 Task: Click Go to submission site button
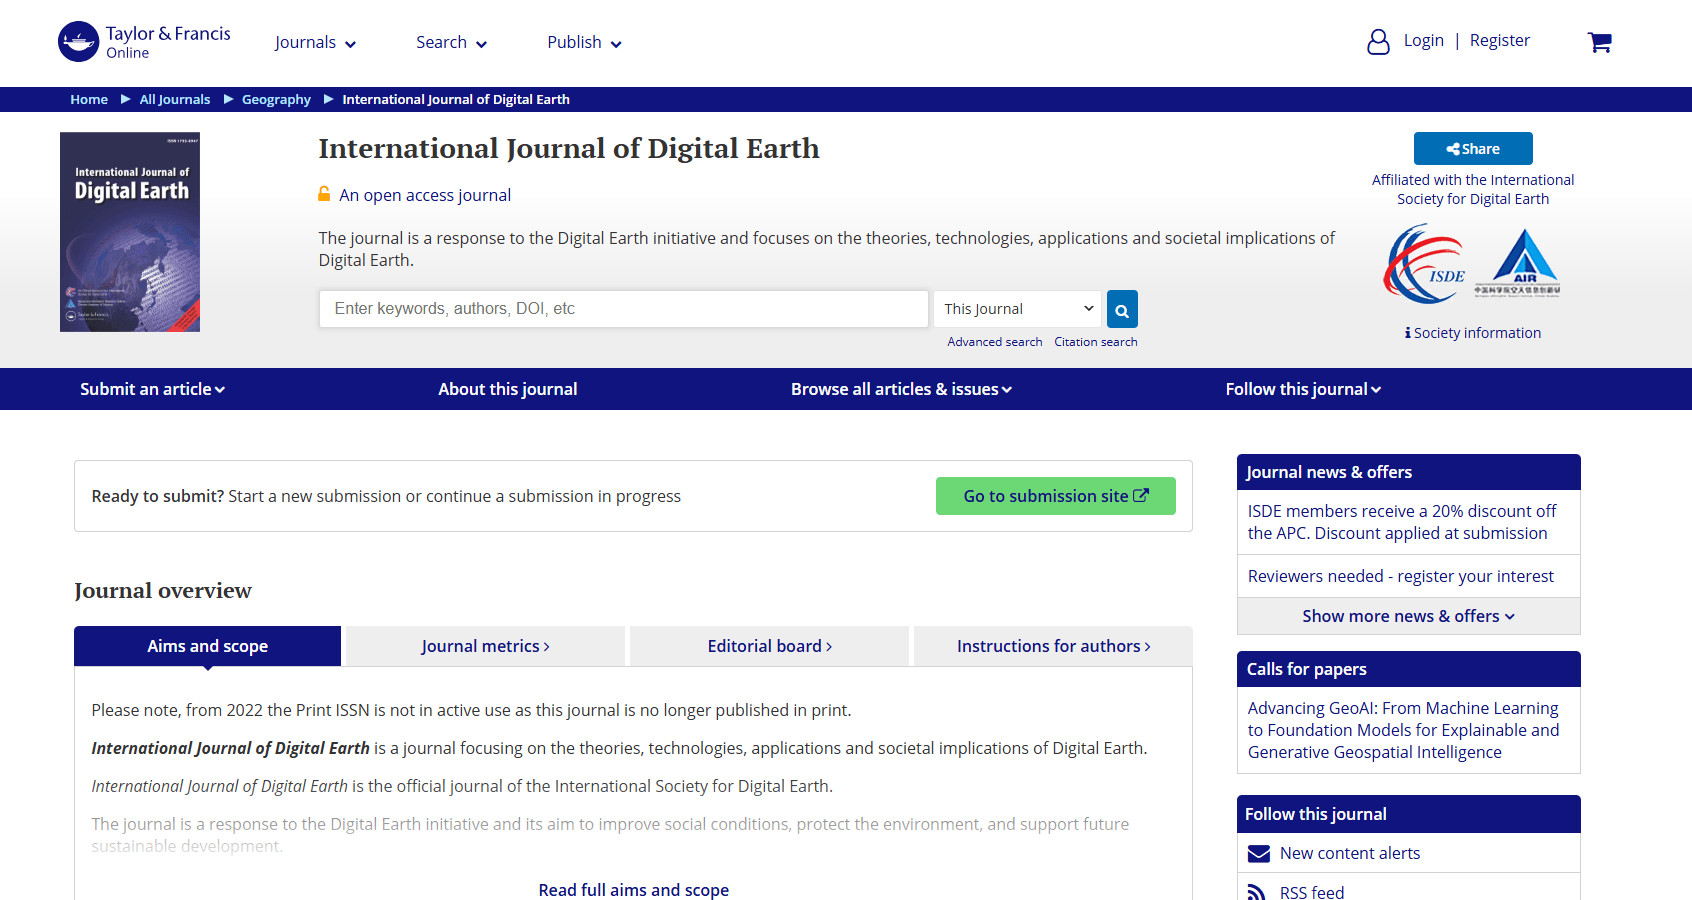coord(1056,496)
